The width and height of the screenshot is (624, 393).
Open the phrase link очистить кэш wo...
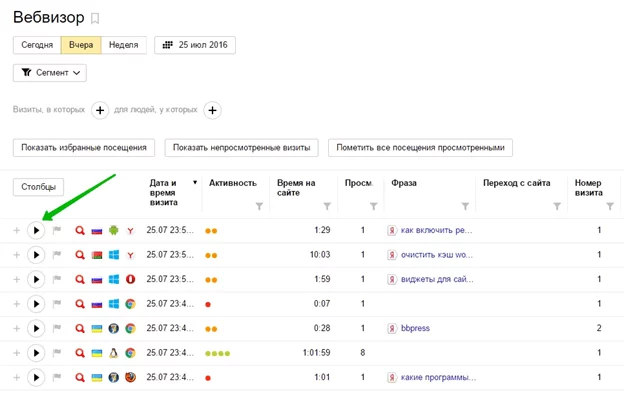(437, 255)
